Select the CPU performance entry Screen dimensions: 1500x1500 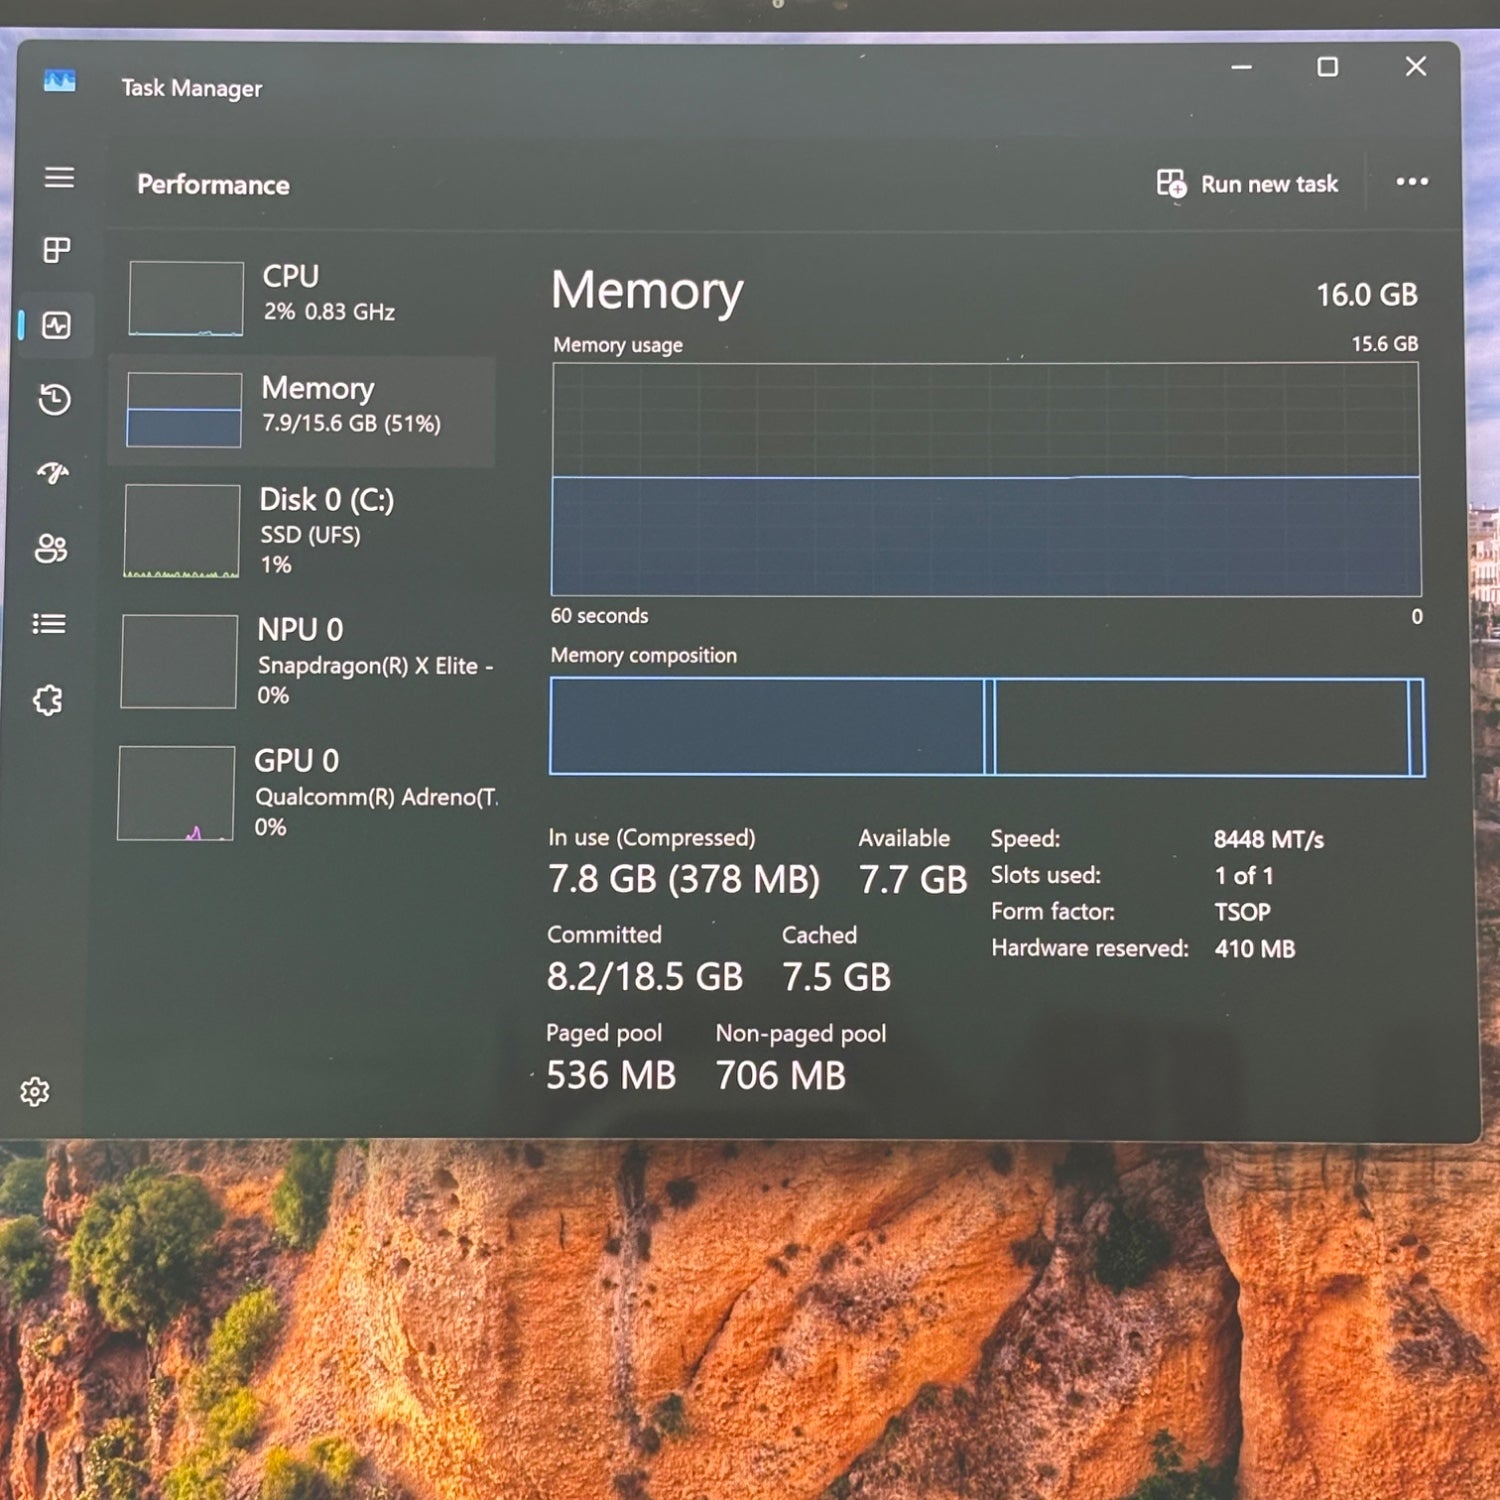[x=310, y=296]
